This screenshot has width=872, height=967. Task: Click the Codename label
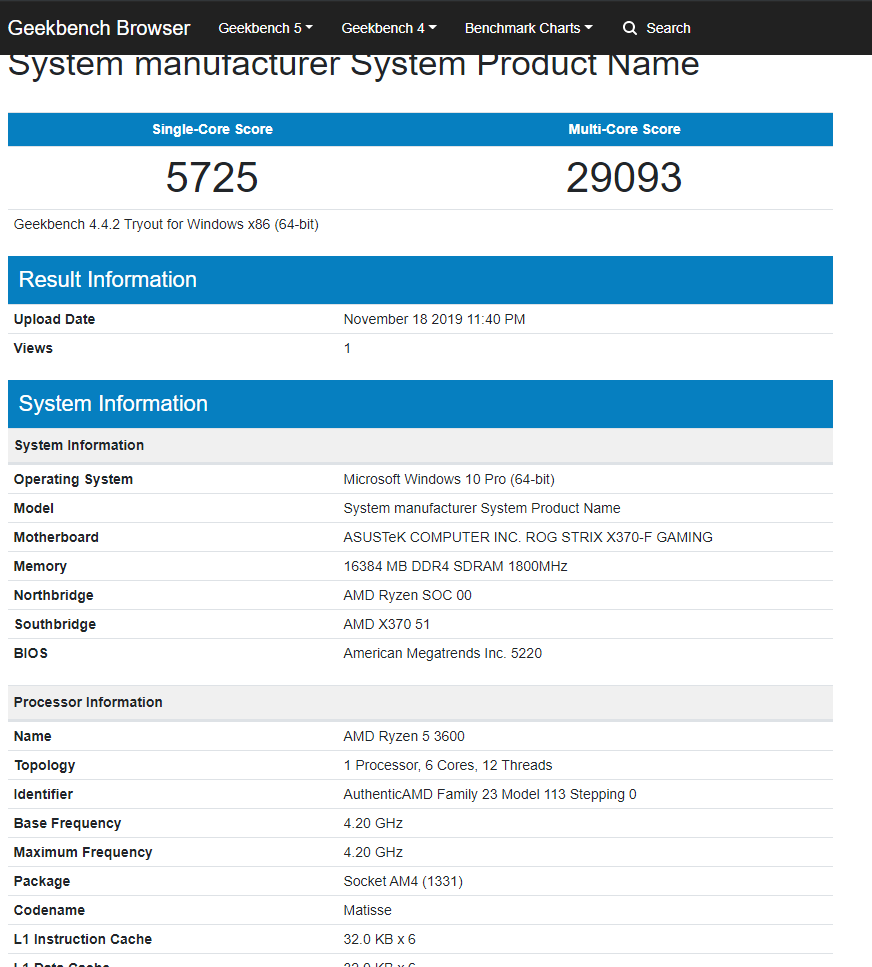[x=49, y=910]
